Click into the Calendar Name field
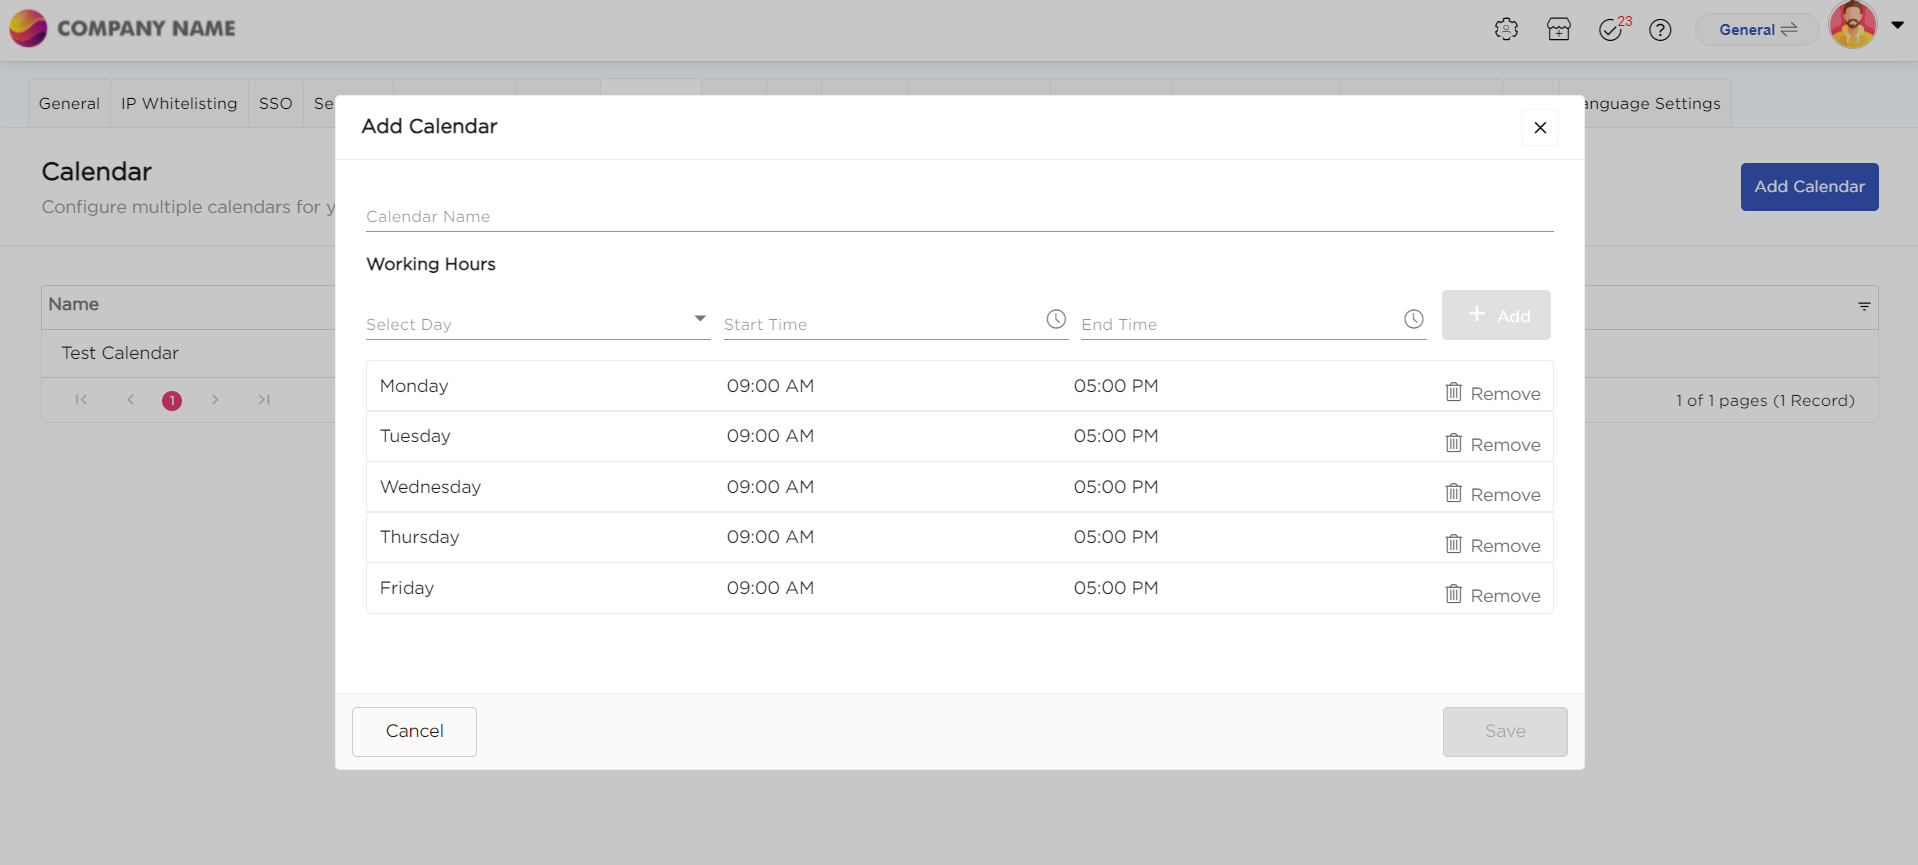 [958, 217]
